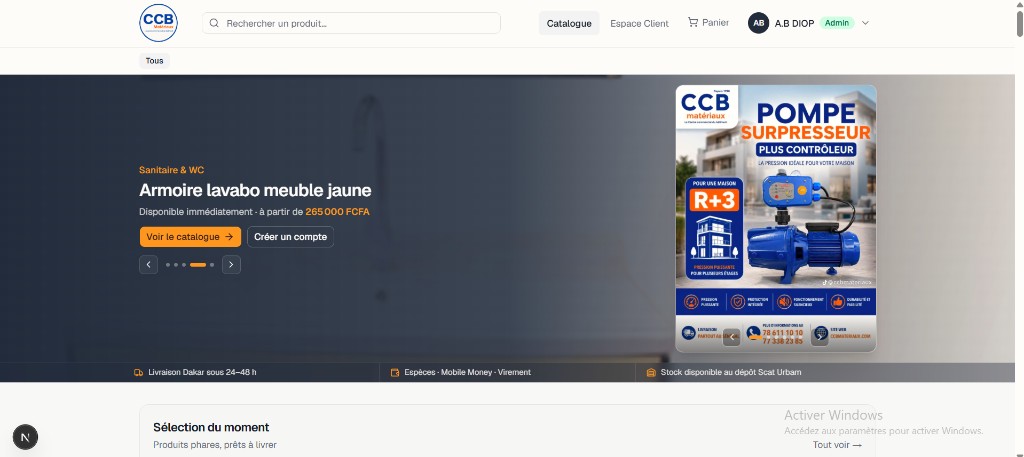The height and width of the screenshot is (457, 1024).
Task: Open the Tout voir link
Action: (837, 445)
